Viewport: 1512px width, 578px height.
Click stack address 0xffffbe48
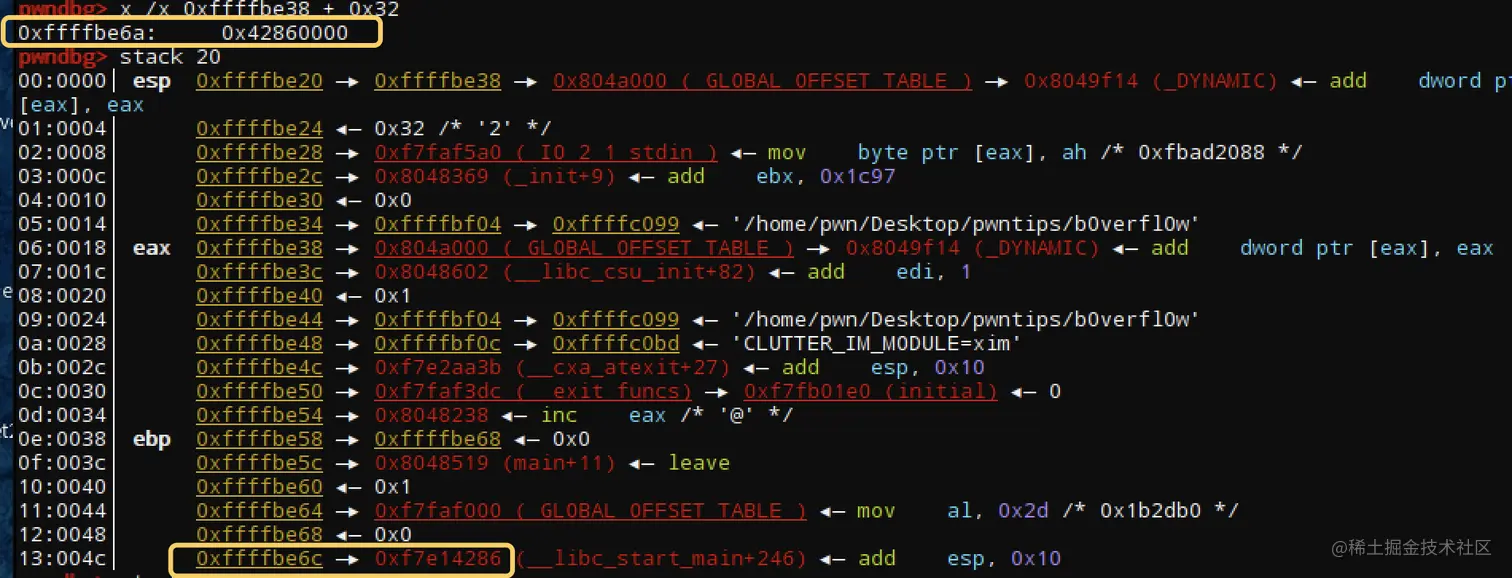tap(259, 344)
